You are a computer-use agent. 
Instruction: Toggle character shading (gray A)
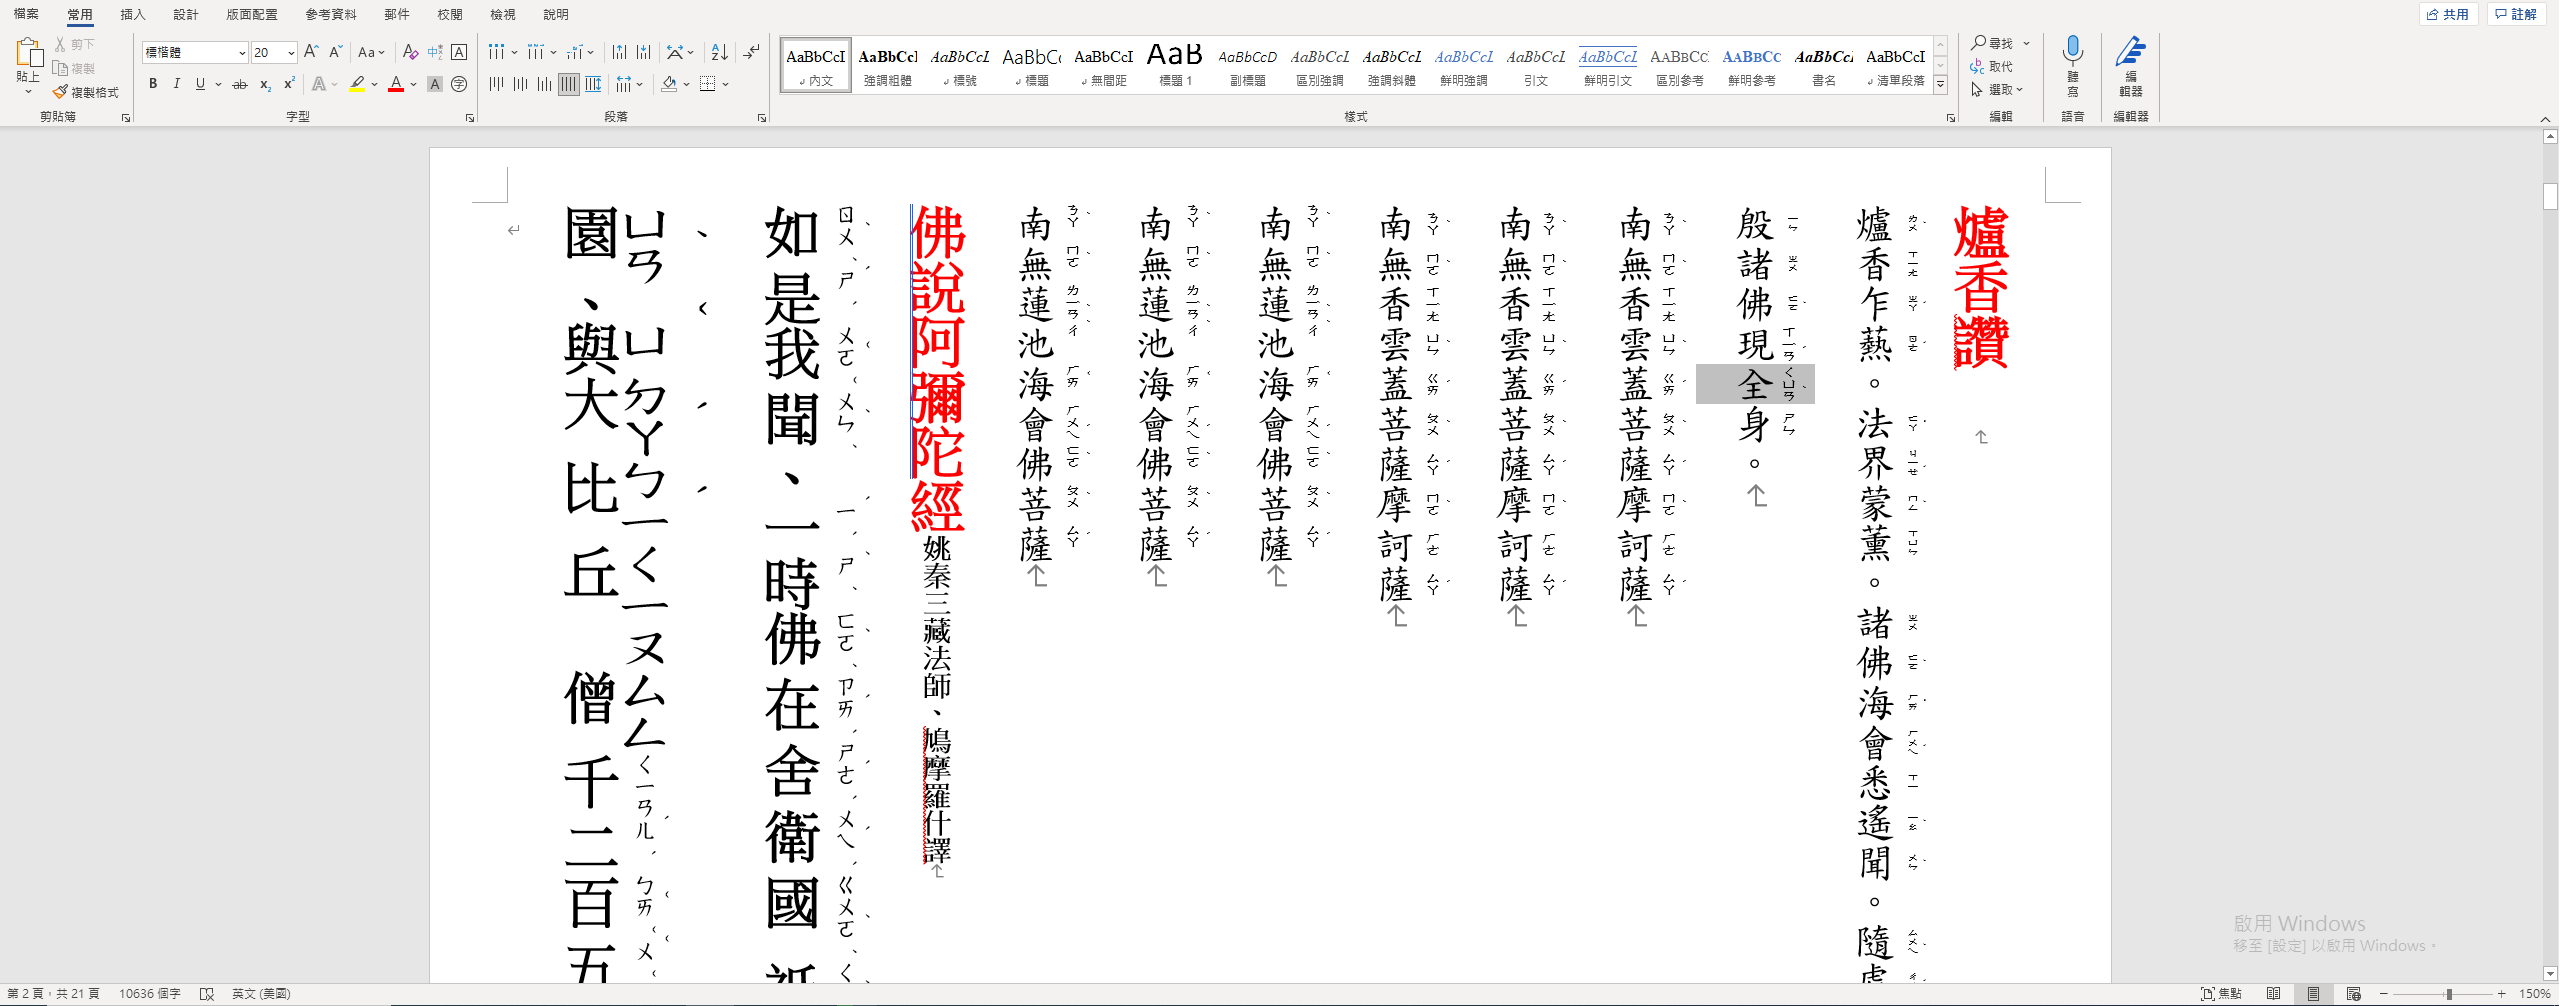click(435, 84)
